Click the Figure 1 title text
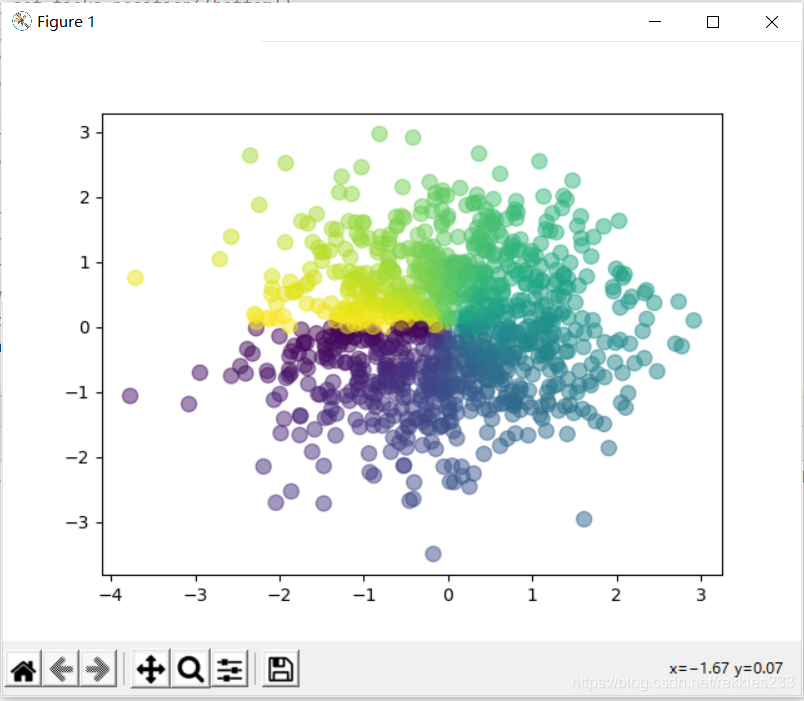804x701 pixels. 66,22
